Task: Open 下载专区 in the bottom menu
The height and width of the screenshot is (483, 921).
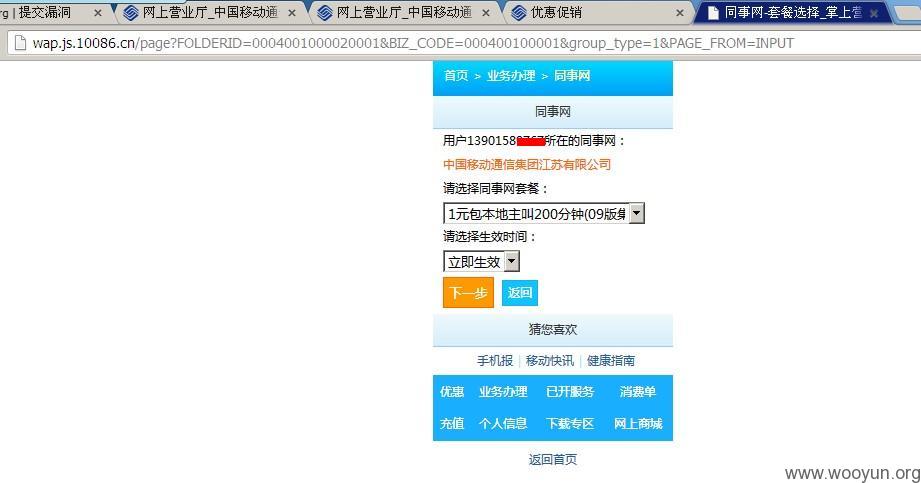Action: click(570, 423)
